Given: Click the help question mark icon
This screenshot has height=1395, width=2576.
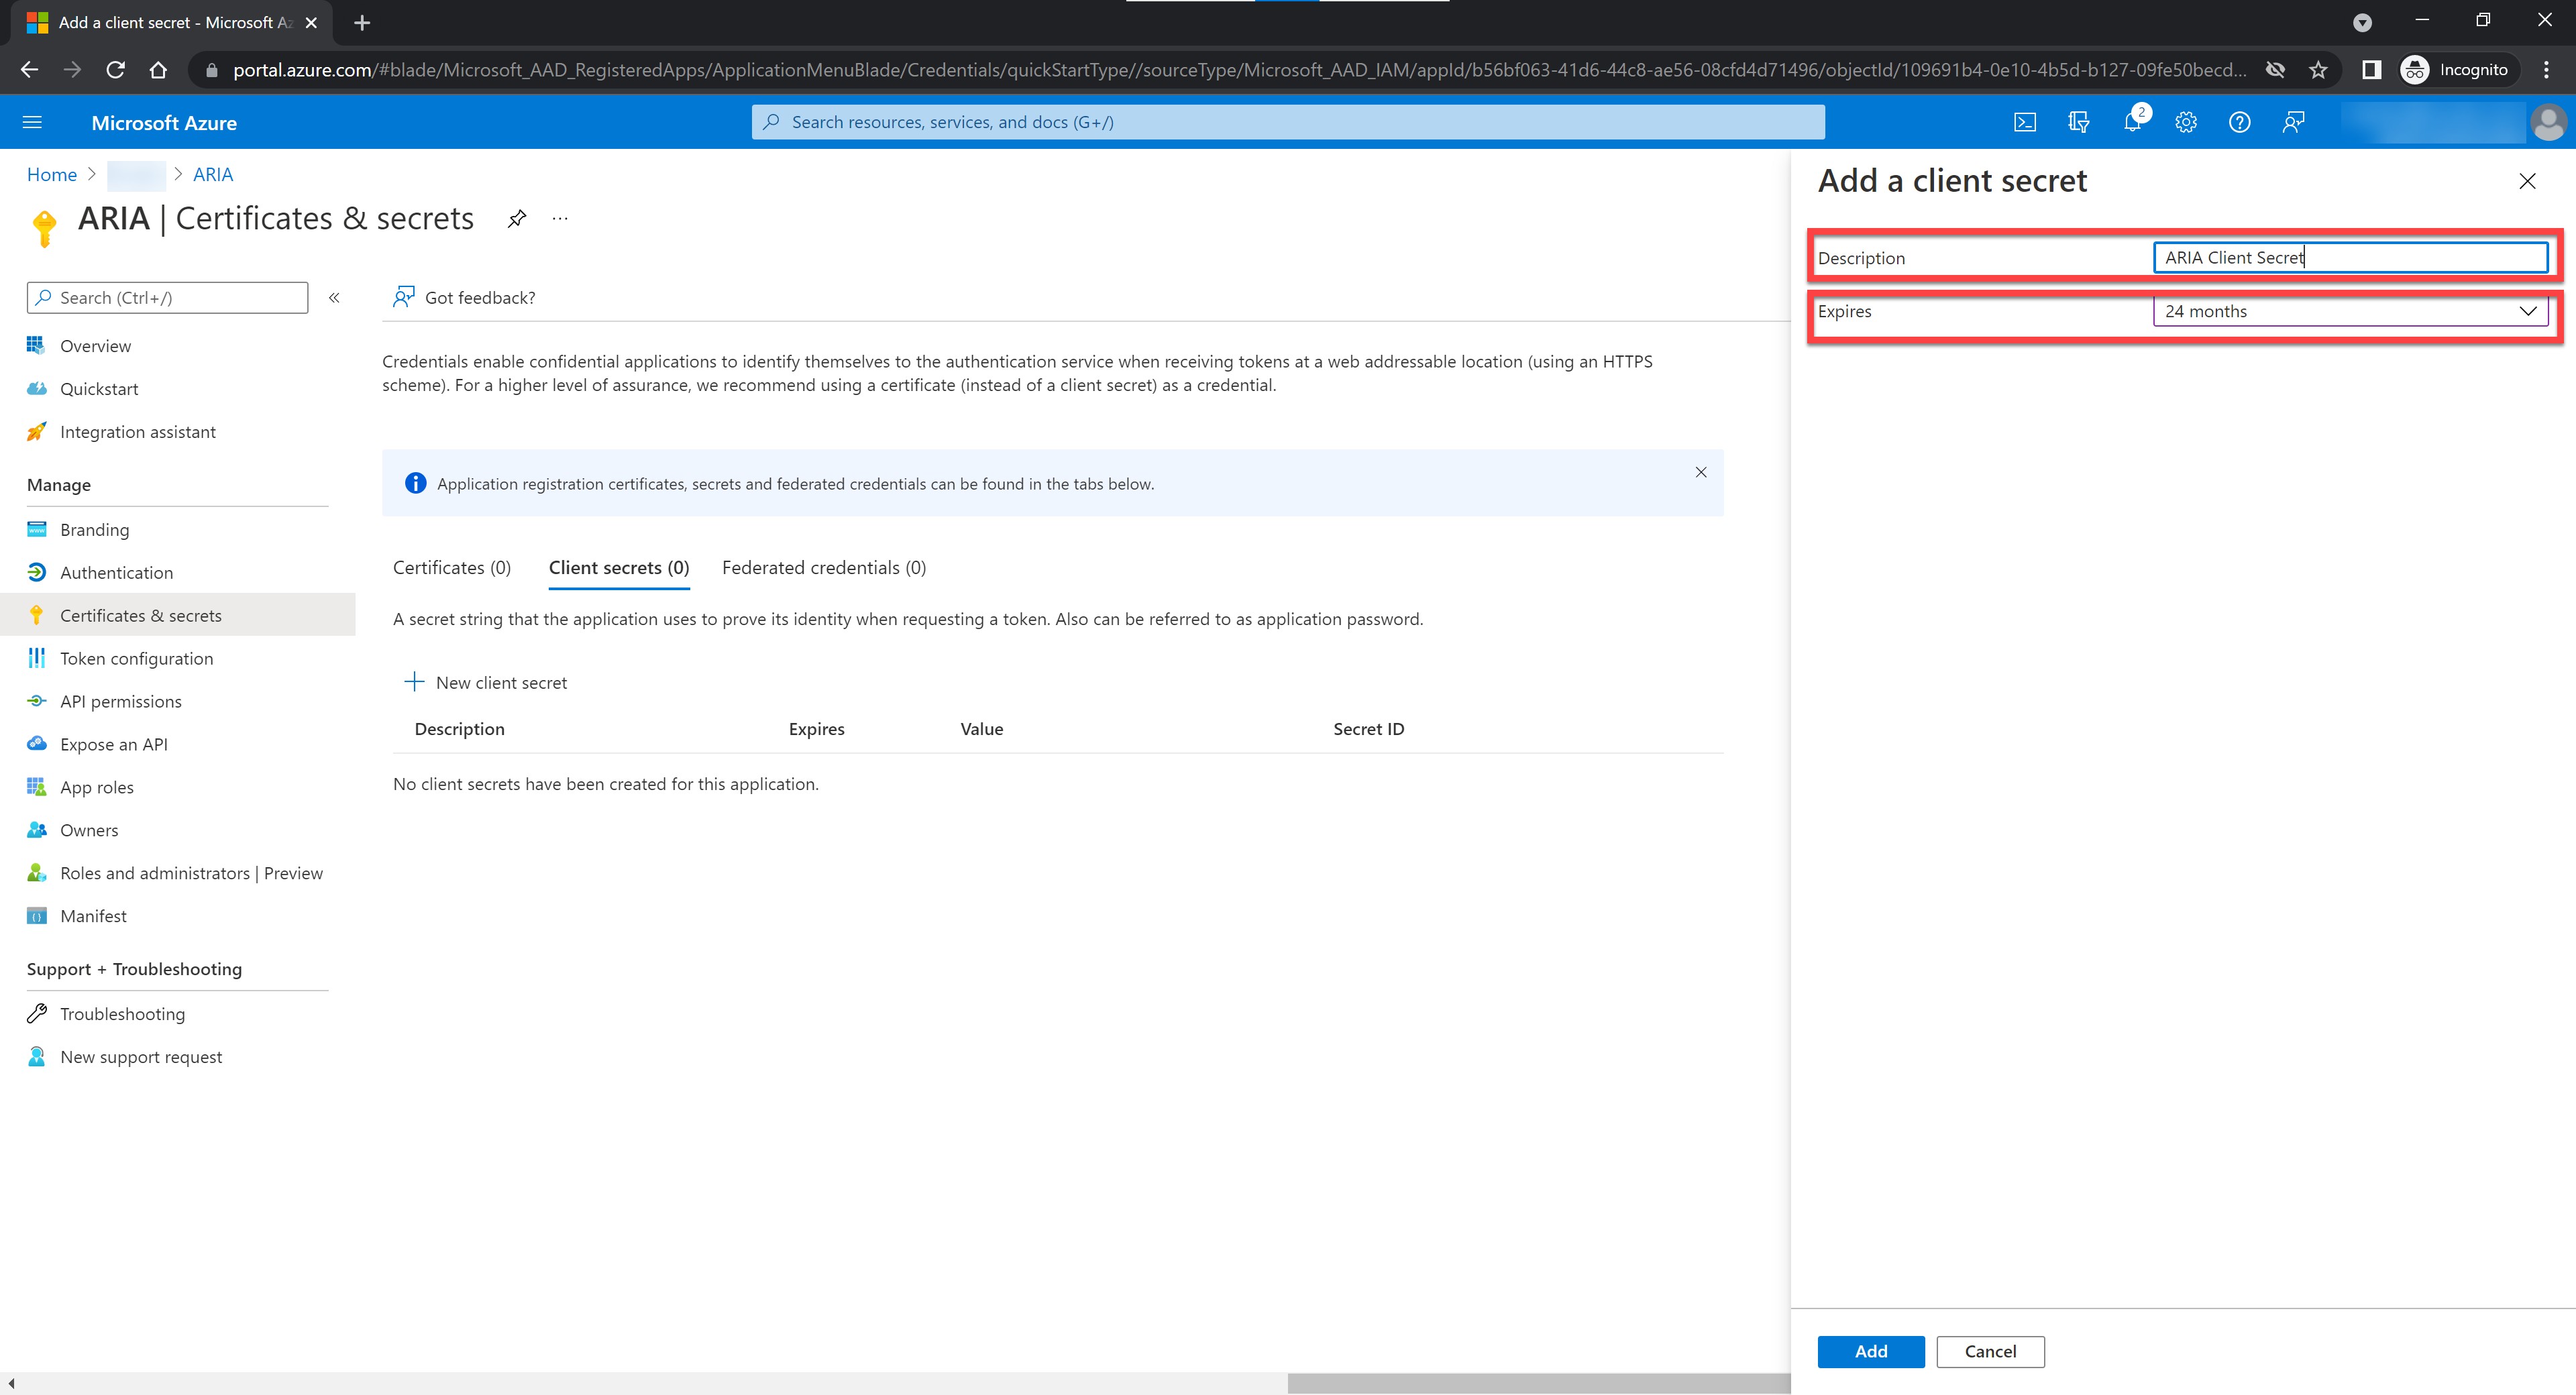Looking at the screenshot, I should point(2239,122).
